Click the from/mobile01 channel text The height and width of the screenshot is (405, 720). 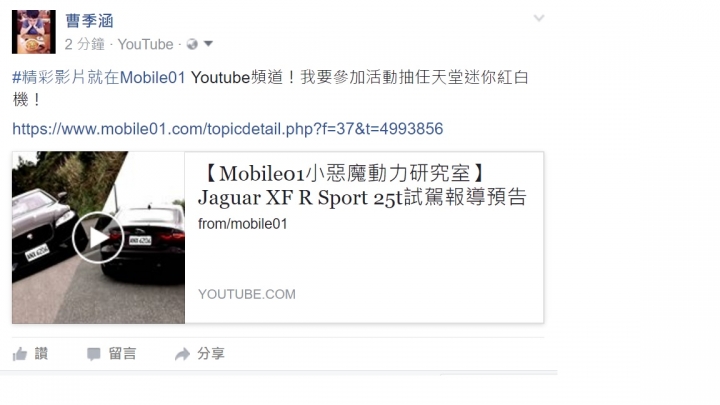coord(242,224)
